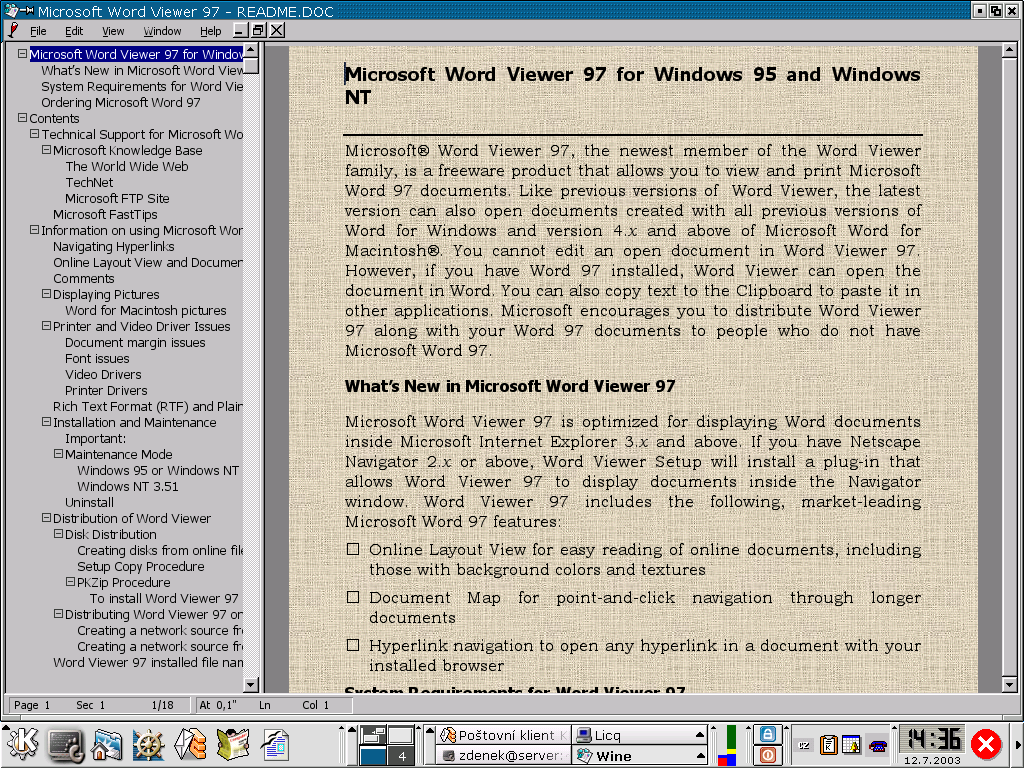Jump to System Requirements in the document map

pyautogui.click(x=142, y=86)
